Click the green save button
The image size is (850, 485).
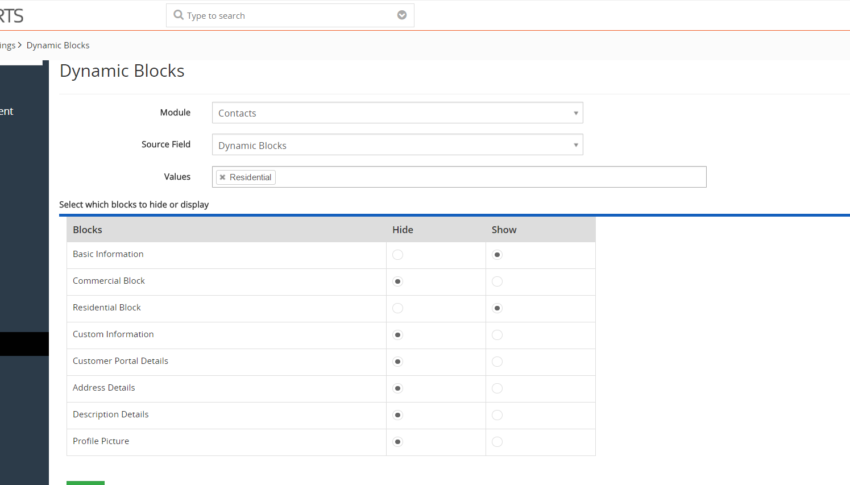(x=85, y=483)
